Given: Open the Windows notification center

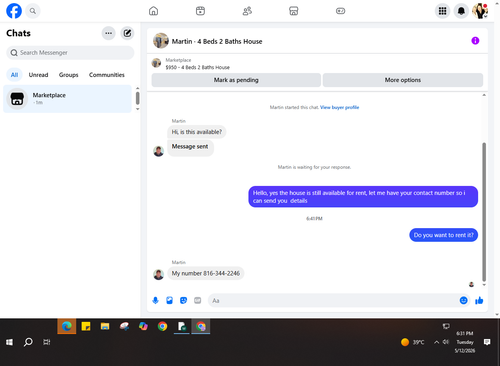Looking at the screenshot, I should coord(487,342).
